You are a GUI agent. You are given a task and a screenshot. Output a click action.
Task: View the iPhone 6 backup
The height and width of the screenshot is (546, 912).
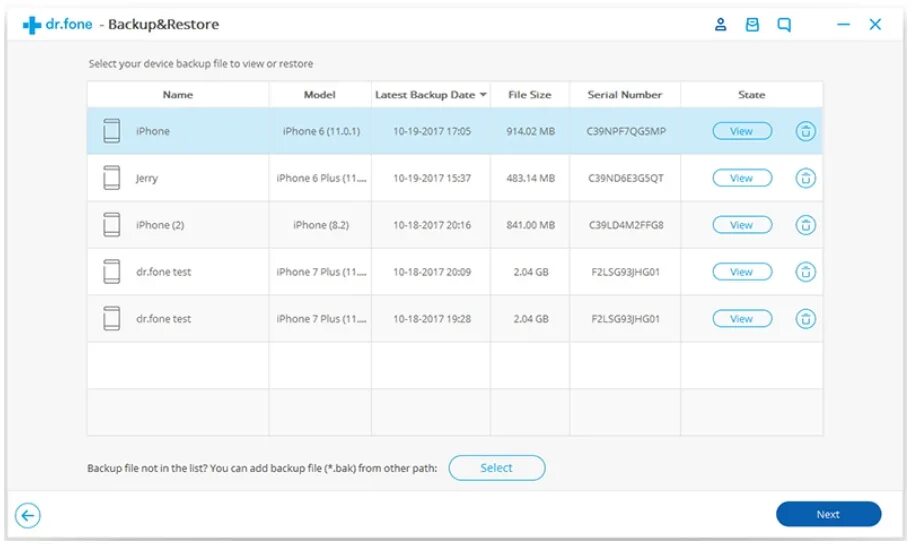point(742,131)
